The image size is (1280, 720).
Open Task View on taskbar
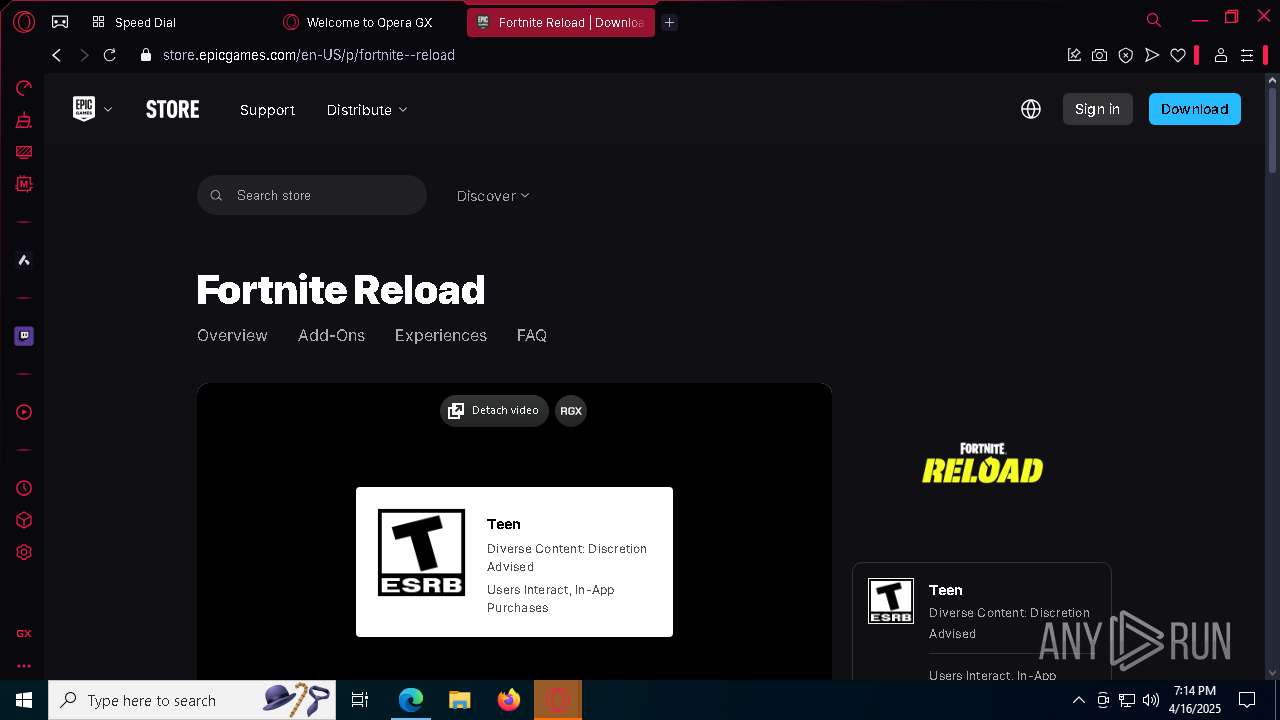coord(360,700)
